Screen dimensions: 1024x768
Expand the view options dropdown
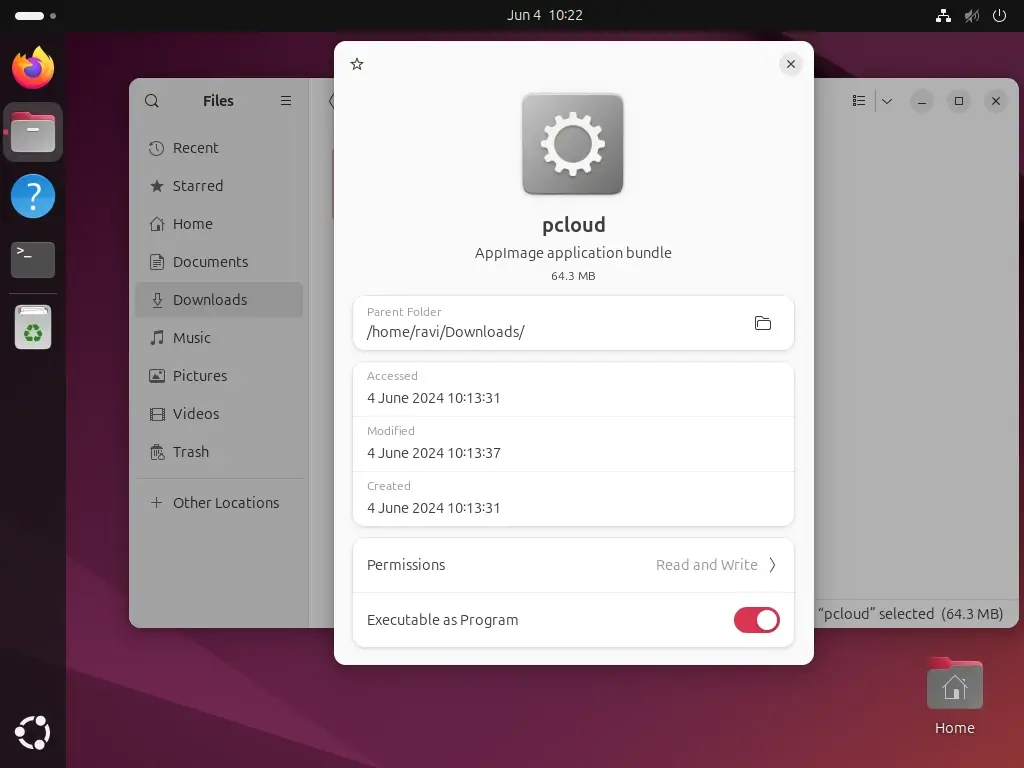pos(886,101)
